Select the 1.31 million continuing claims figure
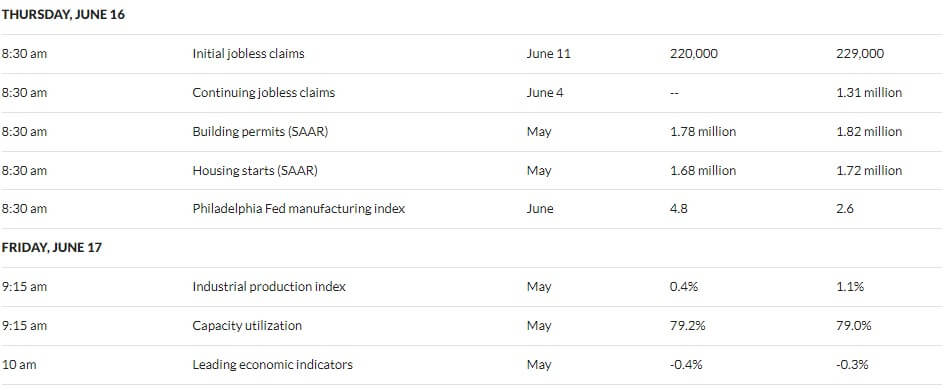The width and height of the screenshot is (946, 390). (x=869, y=92)
